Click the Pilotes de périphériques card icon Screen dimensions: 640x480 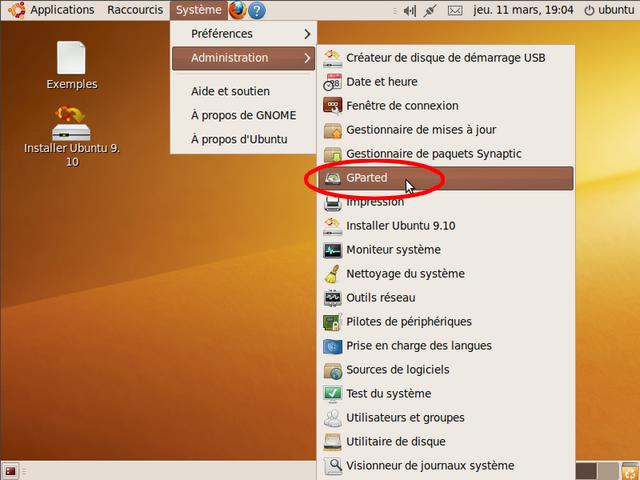[x=332, y=322]
